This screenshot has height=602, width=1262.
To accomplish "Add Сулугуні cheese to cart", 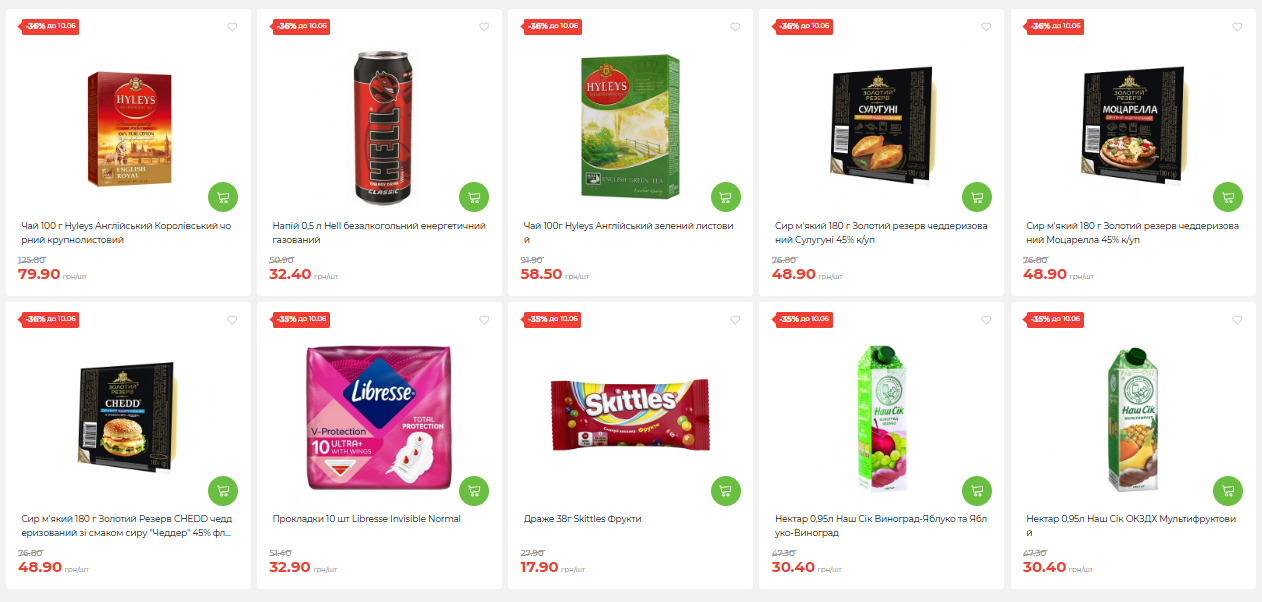I will [977, 197].
